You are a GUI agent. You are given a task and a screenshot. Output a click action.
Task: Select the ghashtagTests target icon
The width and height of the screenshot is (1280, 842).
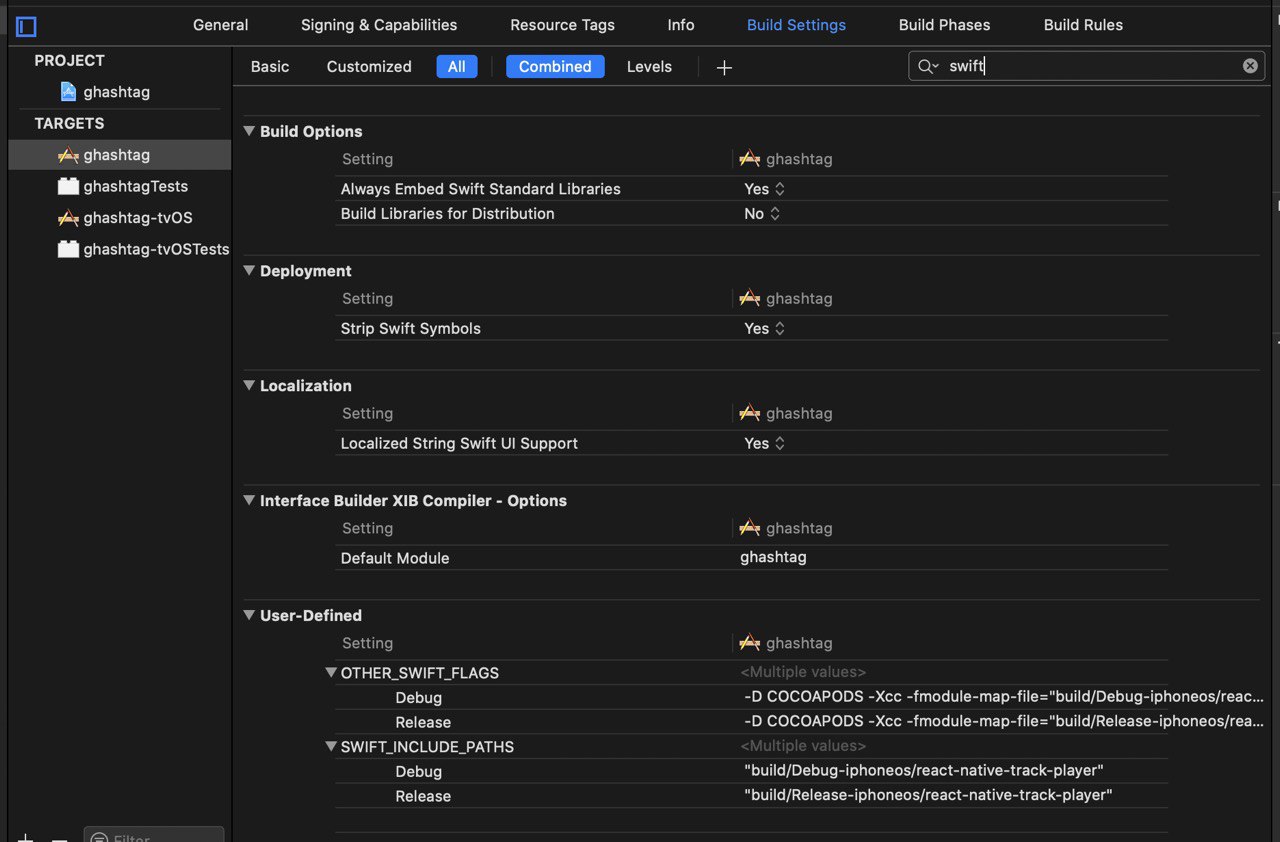[x=68, y=186]
